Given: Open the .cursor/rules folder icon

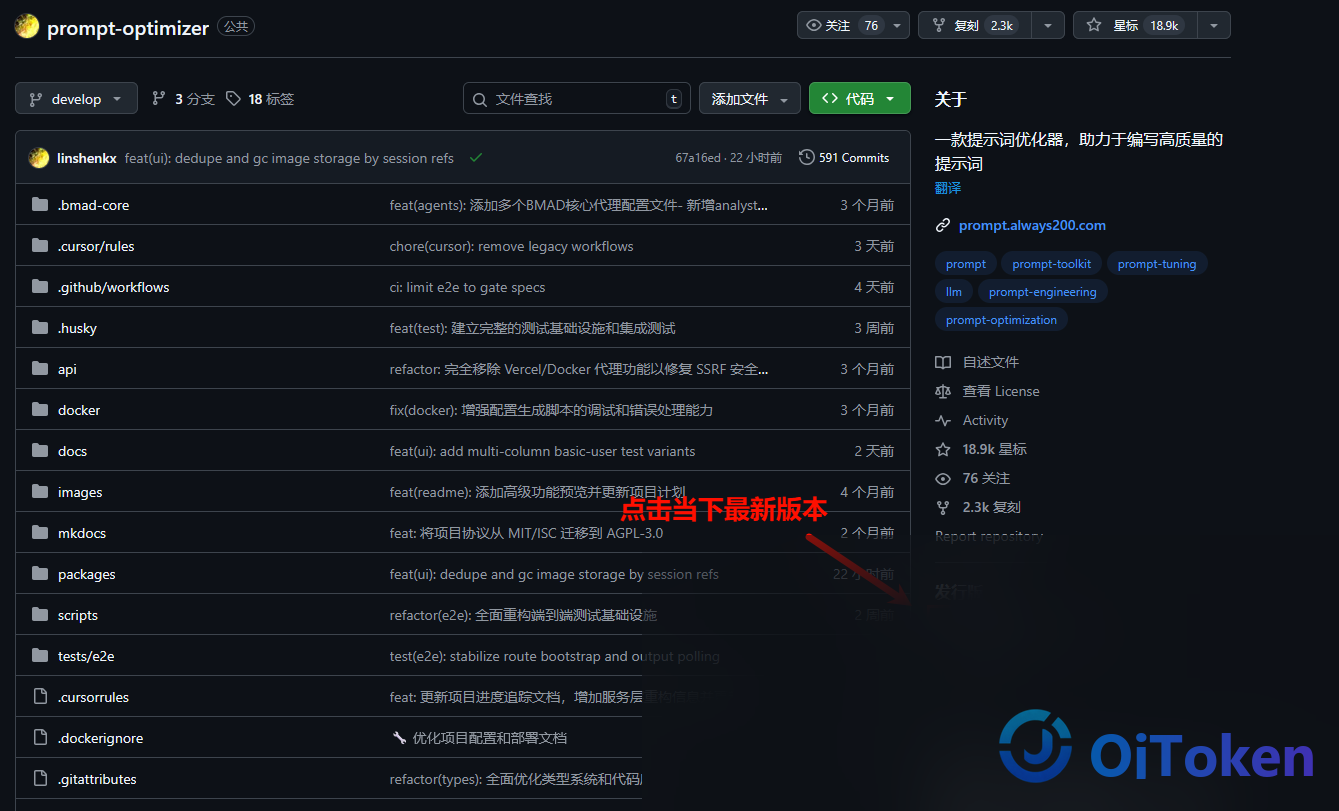Looking at the screenshot, I should pyautogui.click(x=40, y=246).
